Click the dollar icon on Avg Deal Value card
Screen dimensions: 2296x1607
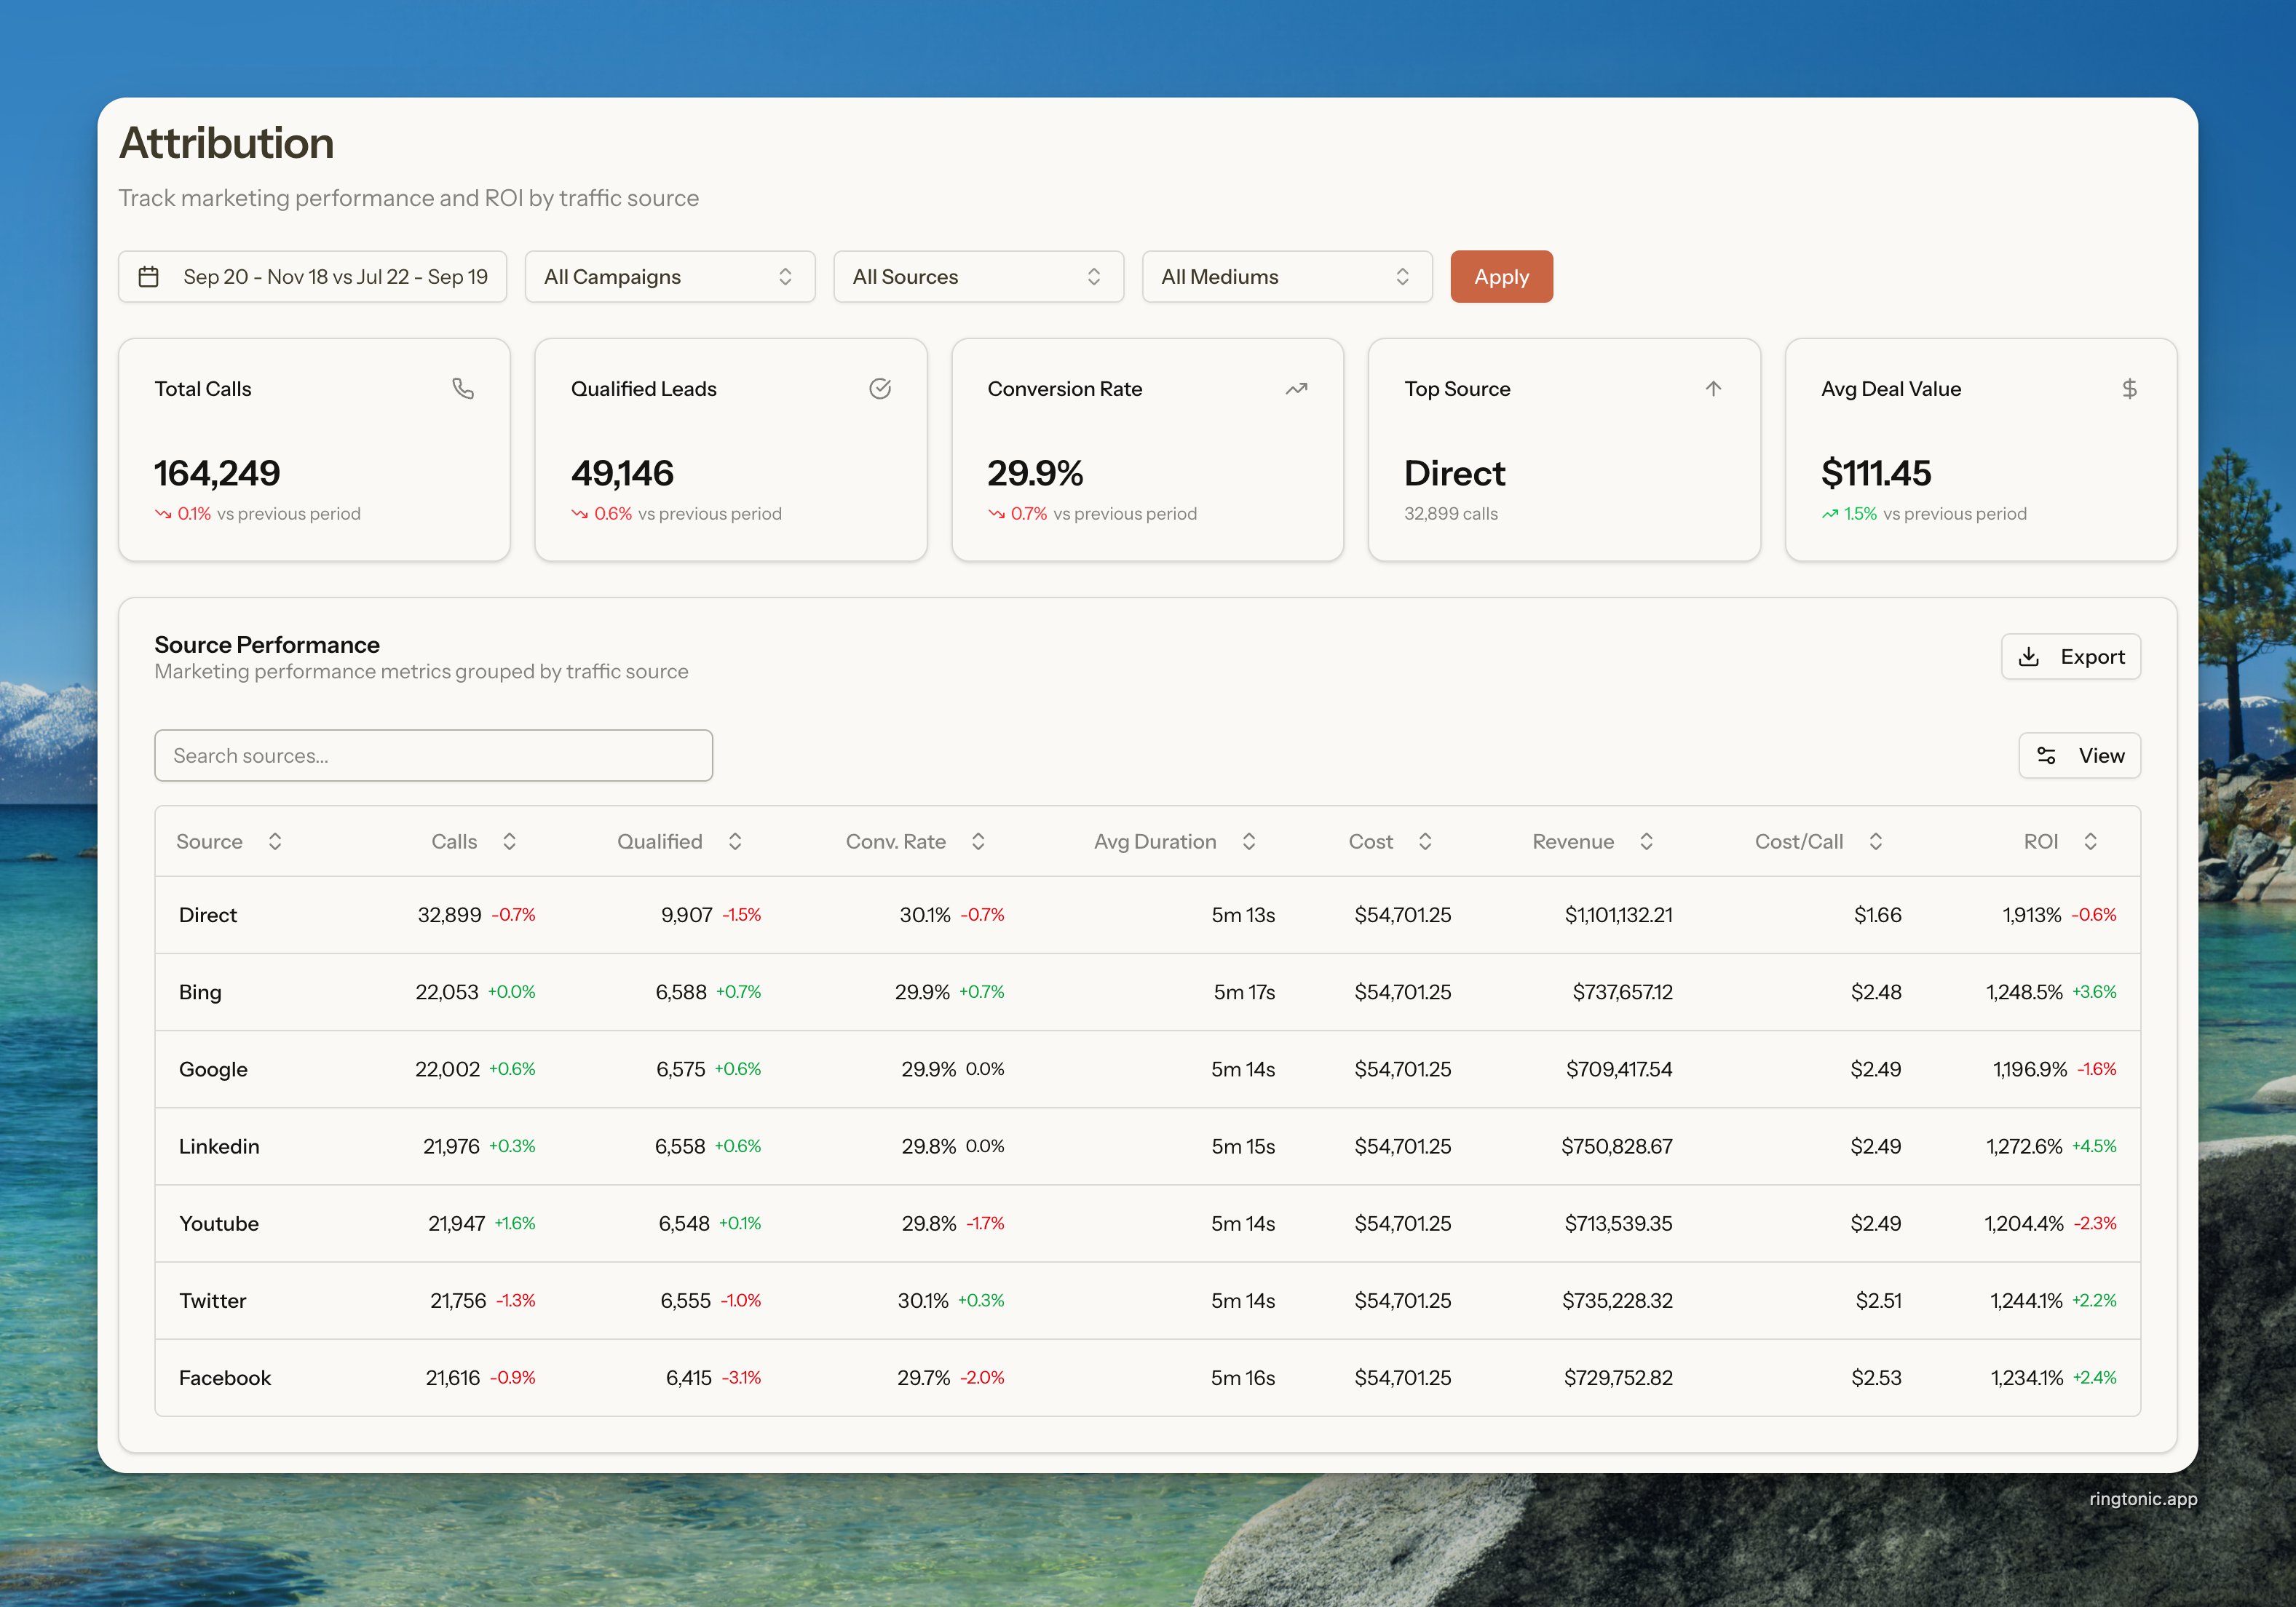[2129, 388]
